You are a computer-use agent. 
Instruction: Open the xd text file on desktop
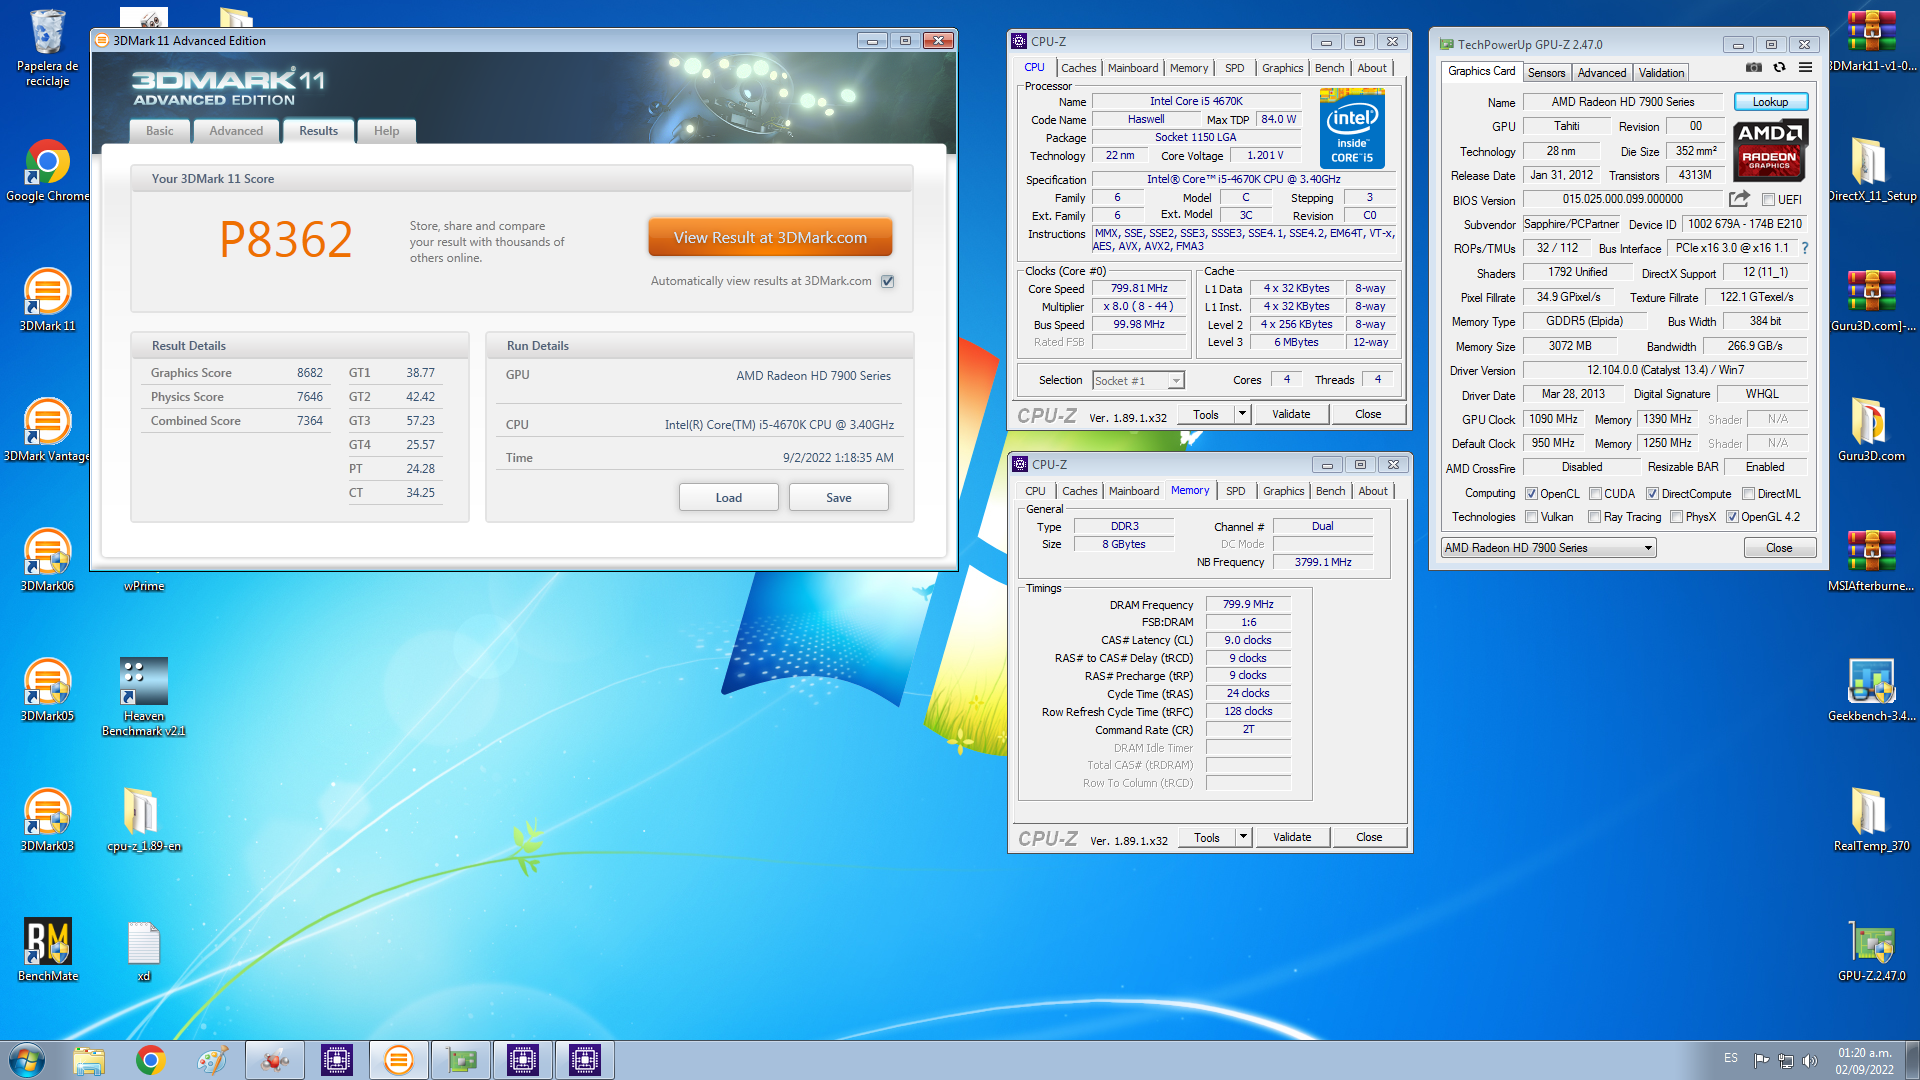click(144, 950)
